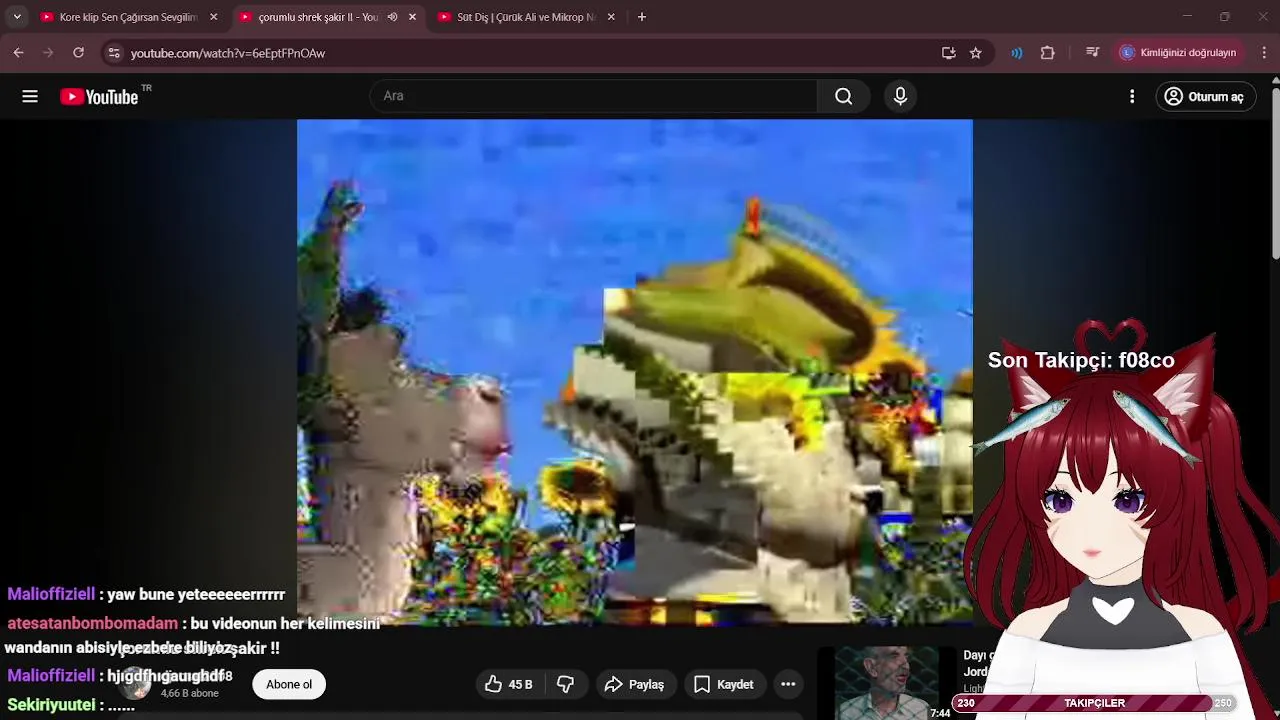Image resolution: width=1280 pixels, height=720 pixels.
Task: Start voice search with microphone icon
Action: point(900,96)
